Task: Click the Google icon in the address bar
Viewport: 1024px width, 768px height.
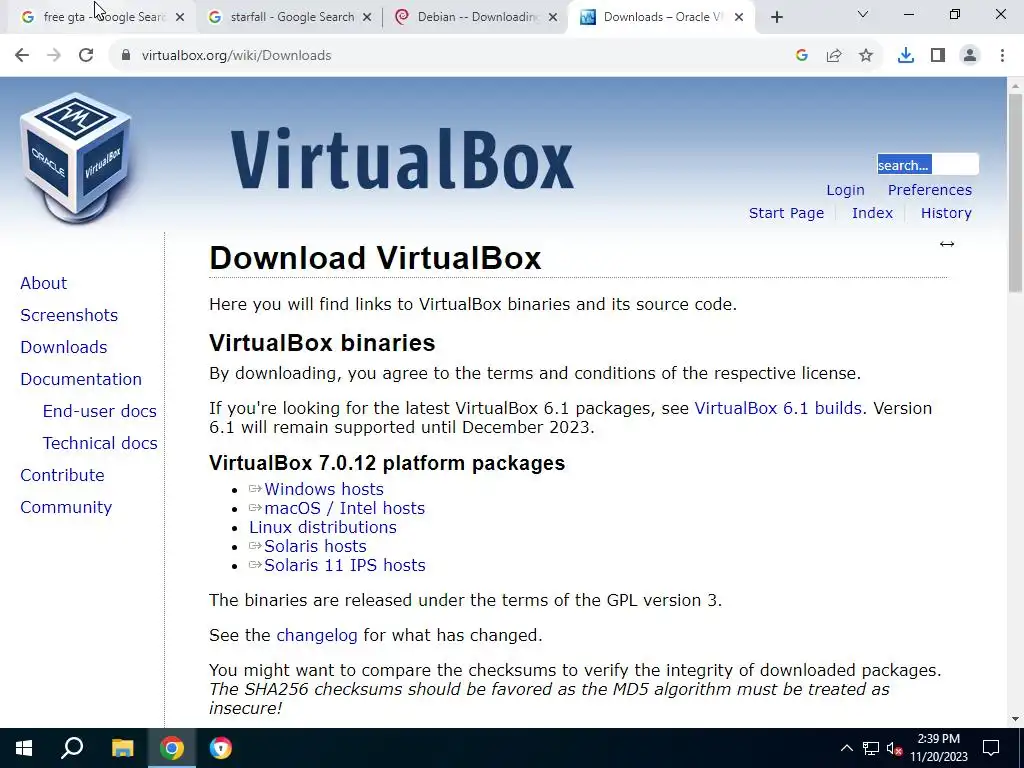Action: click(x=802, y=56)
